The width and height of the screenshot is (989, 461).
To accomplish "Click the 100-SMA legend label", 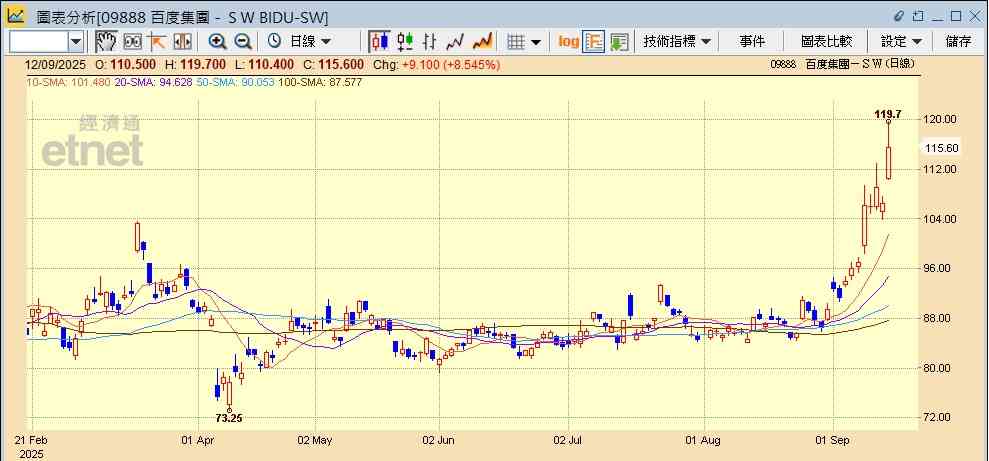I will [x=320, y=82].
